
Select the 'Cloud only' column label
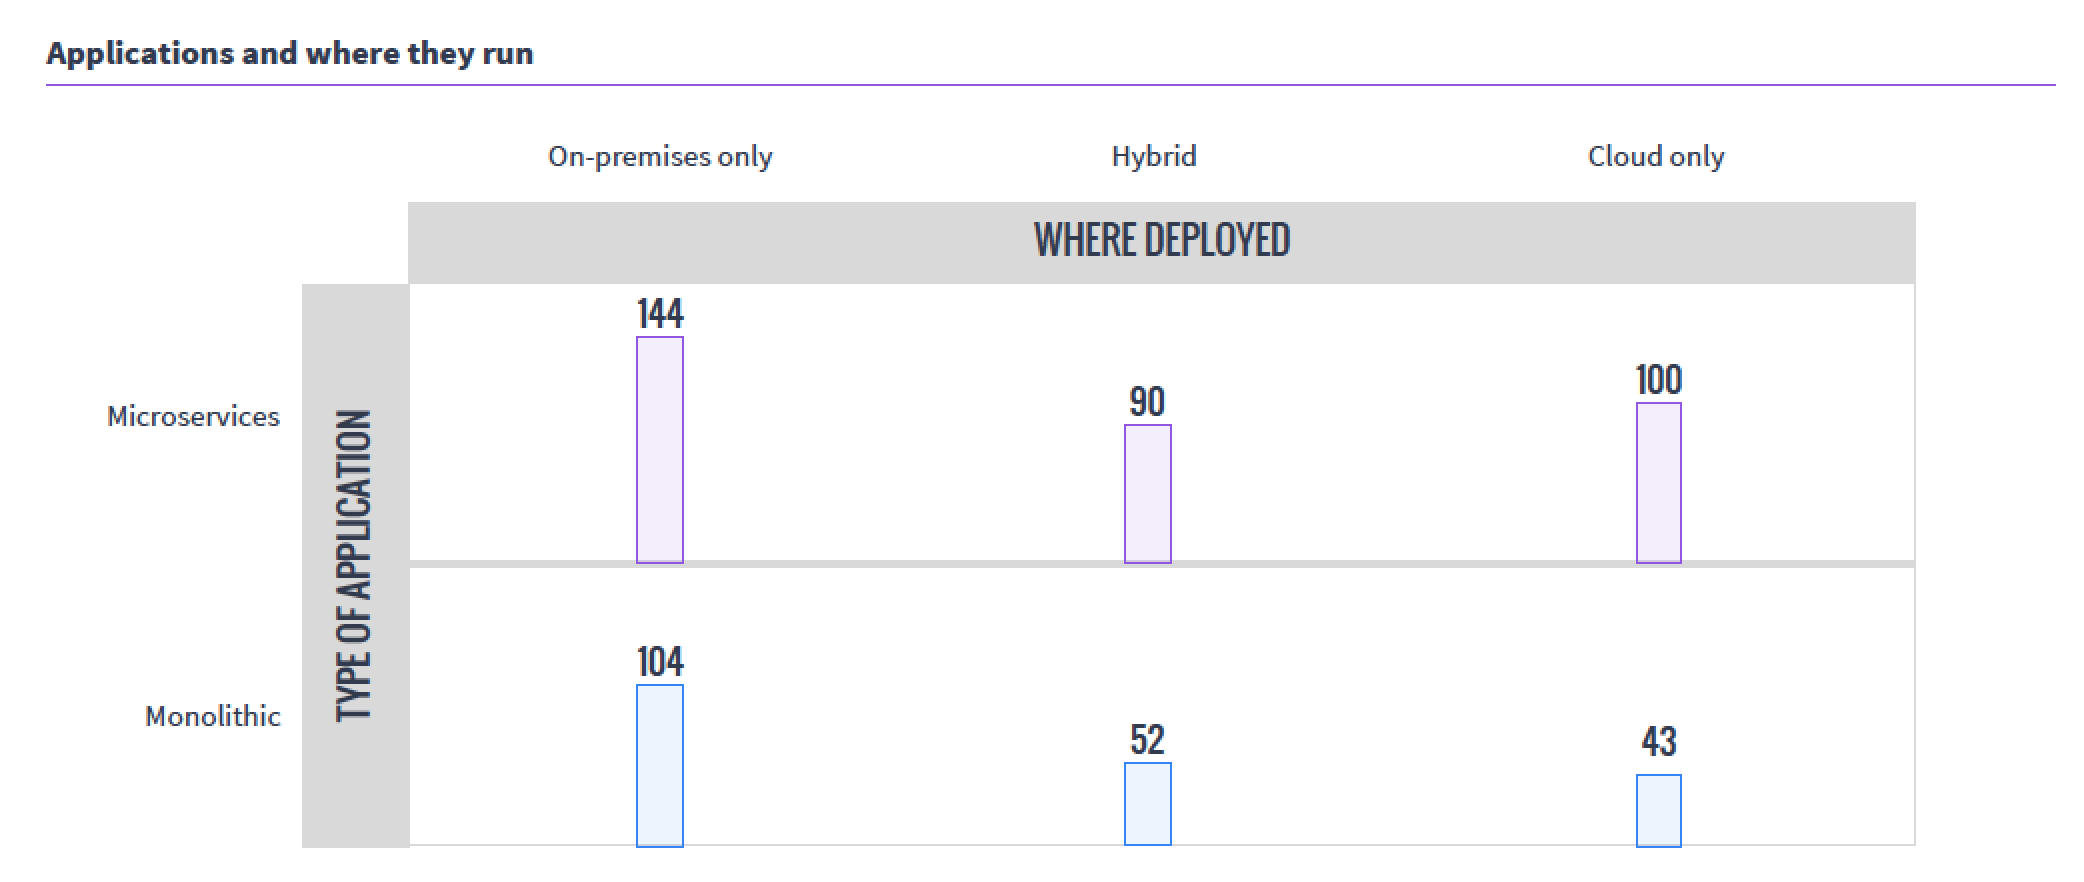1656,157
